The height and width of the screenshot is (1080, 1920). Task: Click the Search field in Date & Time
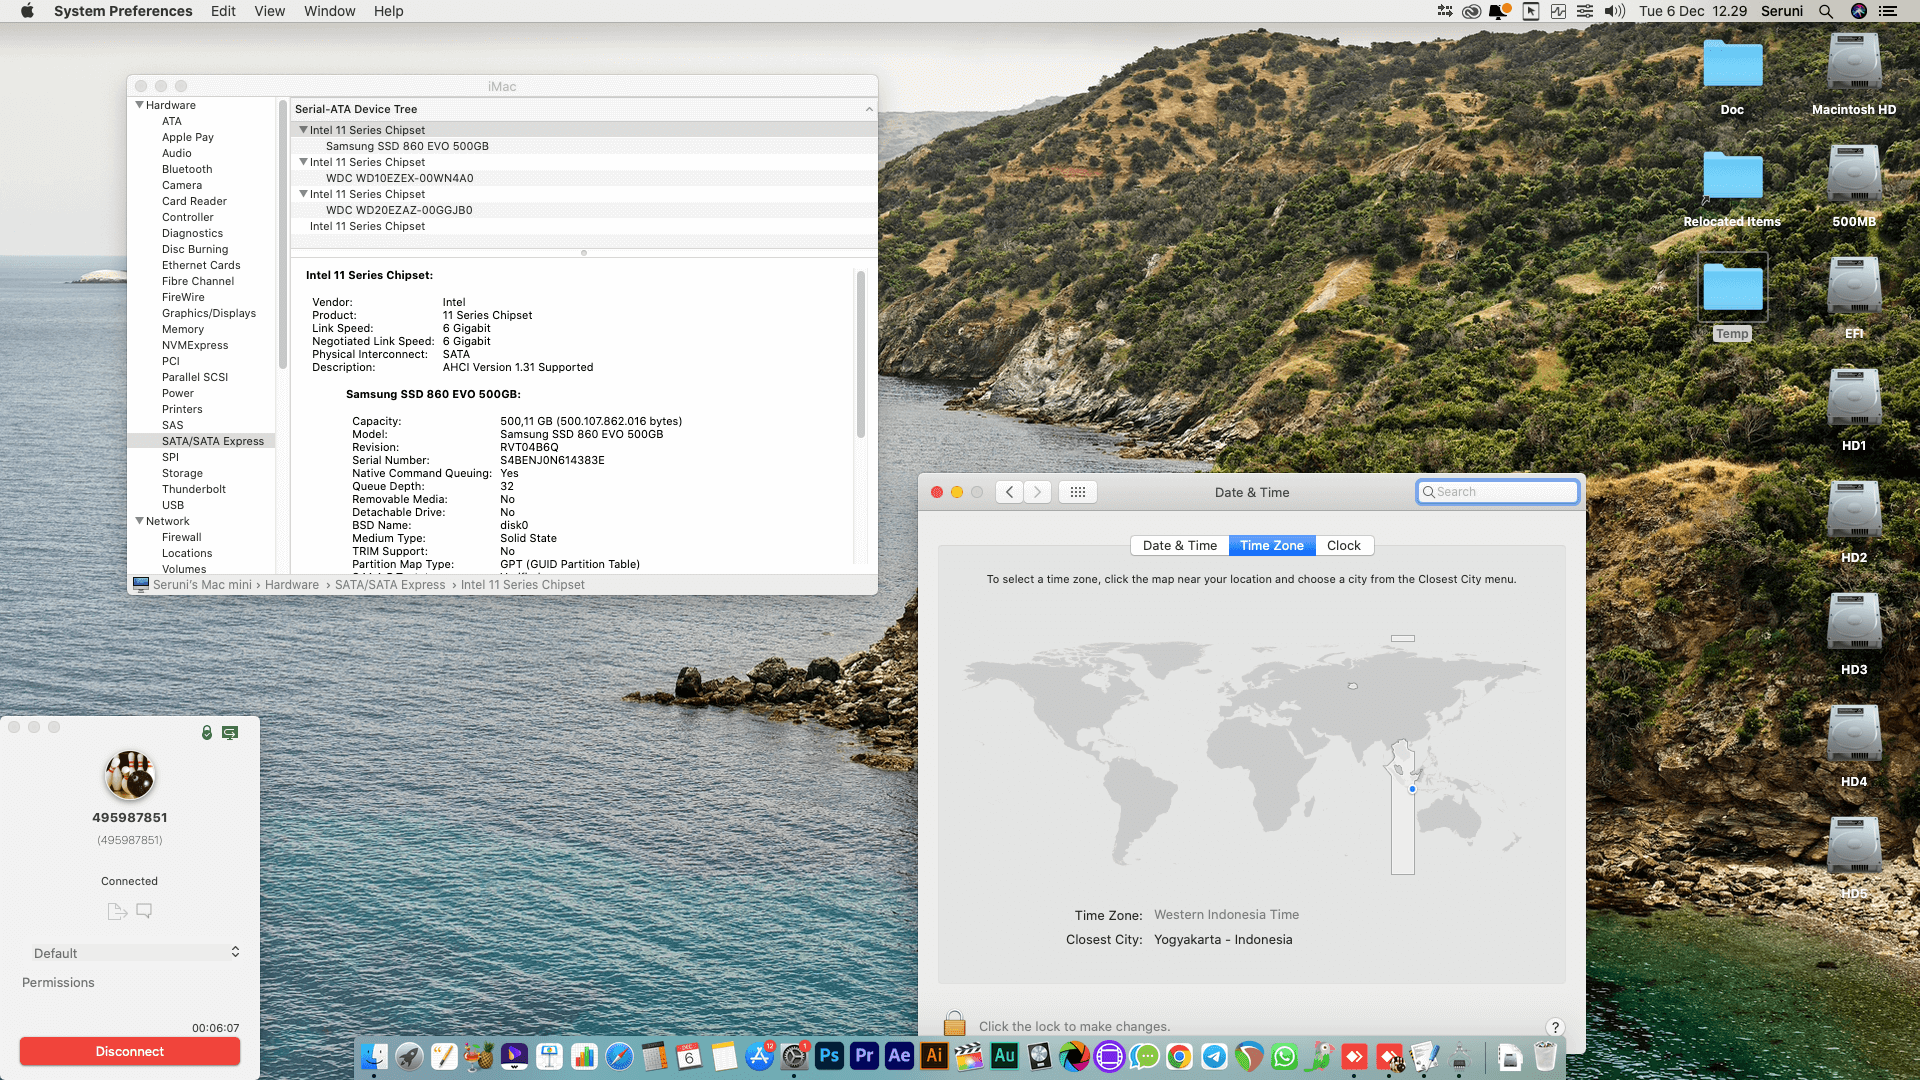(x=1497, y=492)
